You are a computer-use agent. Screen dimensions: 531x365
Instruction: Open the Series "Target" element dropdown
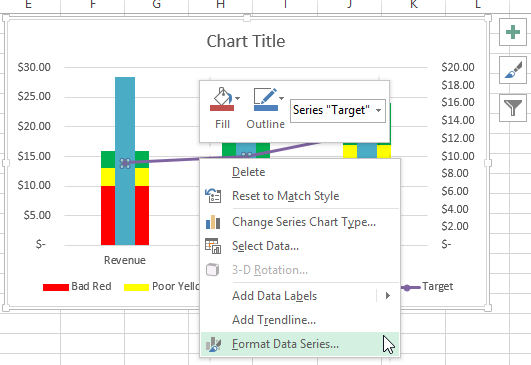(x=338, y=110)
